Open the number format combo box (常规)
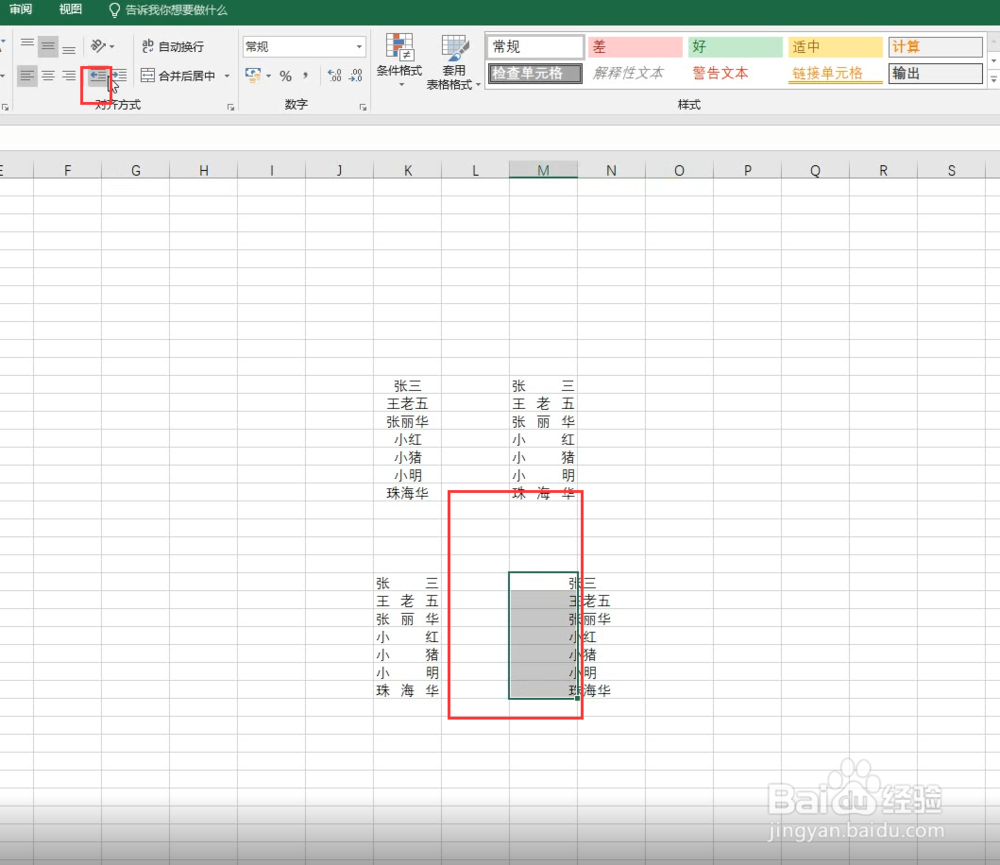Screen dimensions: 1000x865 [x=304, y=47]
